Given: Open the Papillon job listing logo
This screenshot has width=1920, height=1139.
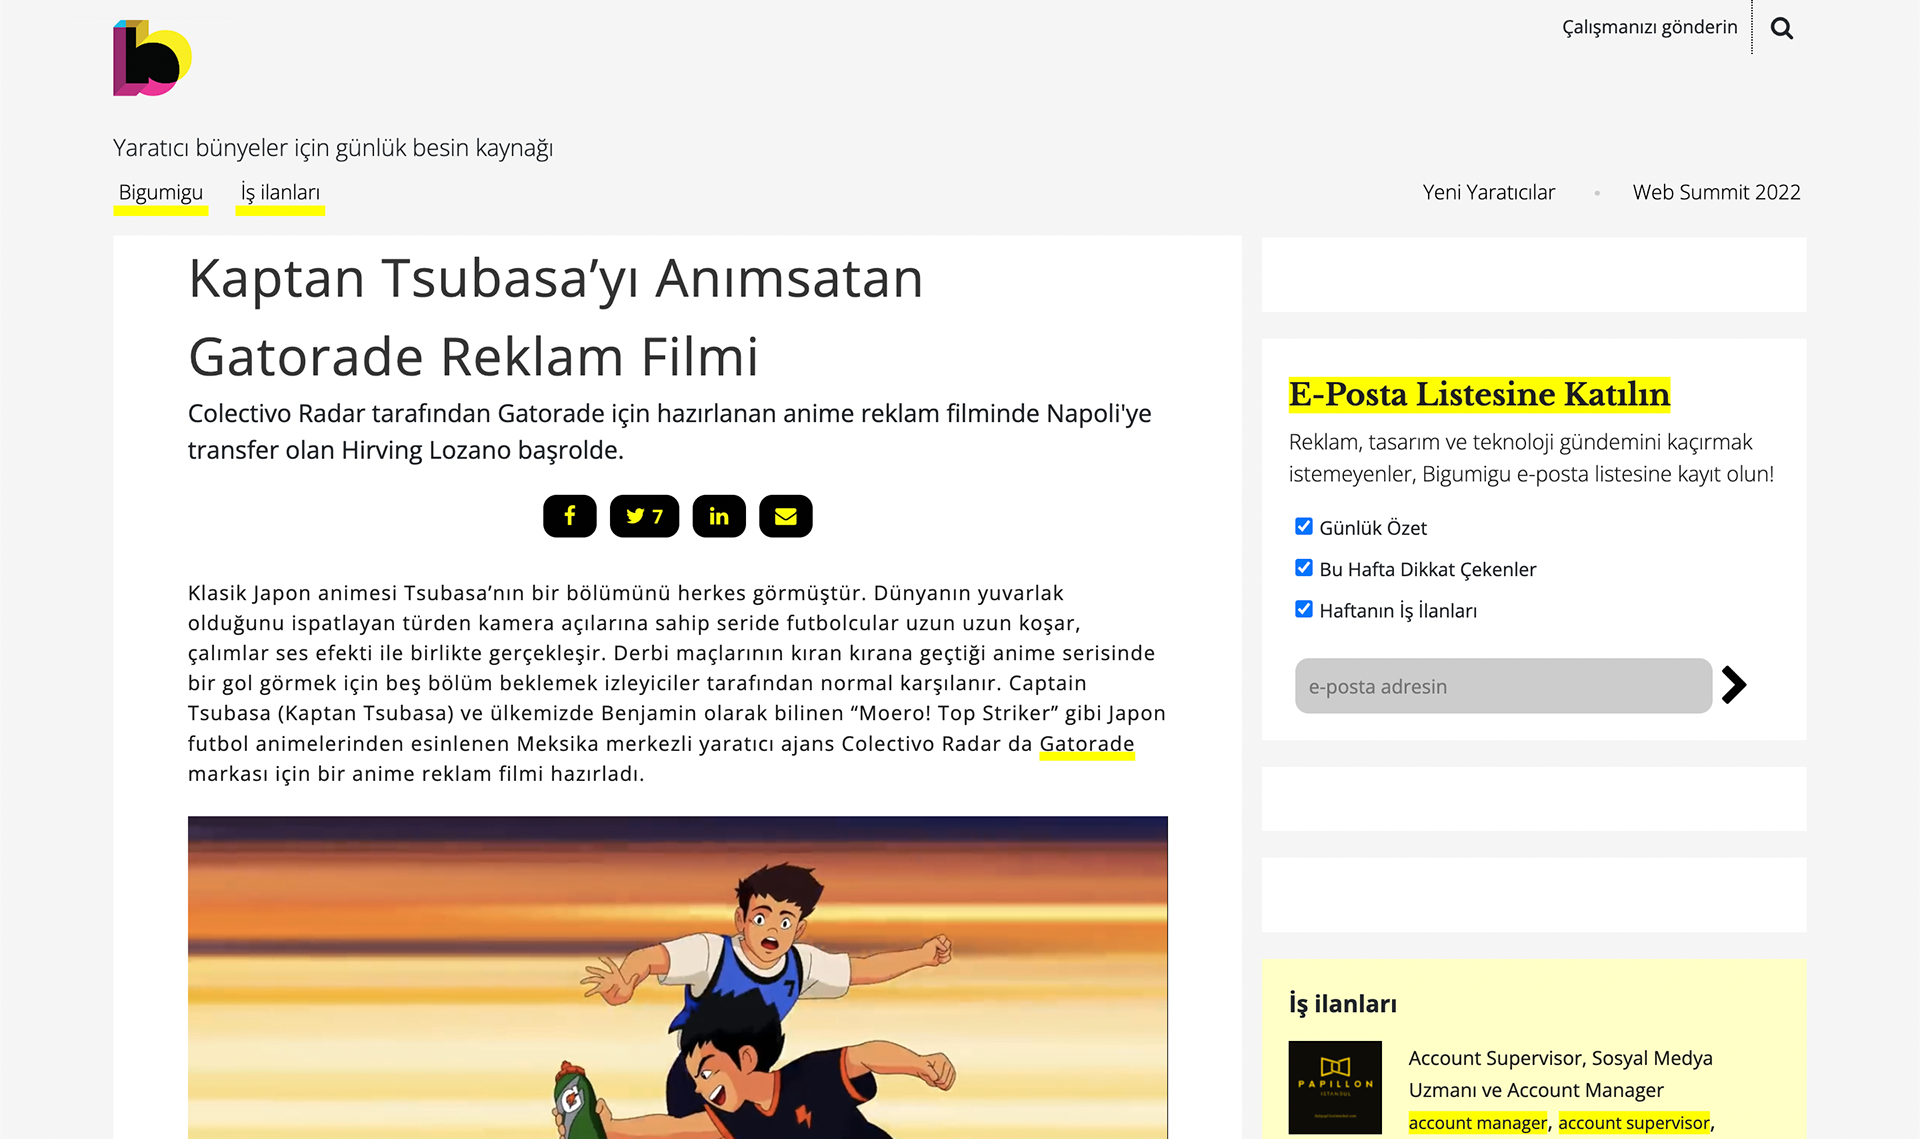Looking at the screenshot, I should point(1335,1087).
